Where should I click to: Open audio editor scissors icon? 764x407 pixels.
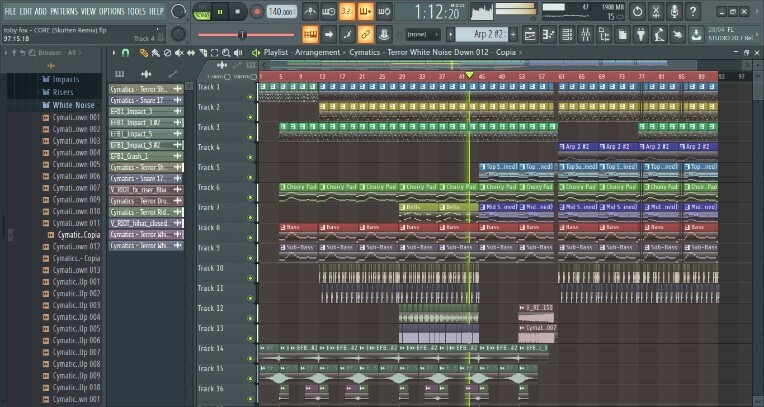656,11
